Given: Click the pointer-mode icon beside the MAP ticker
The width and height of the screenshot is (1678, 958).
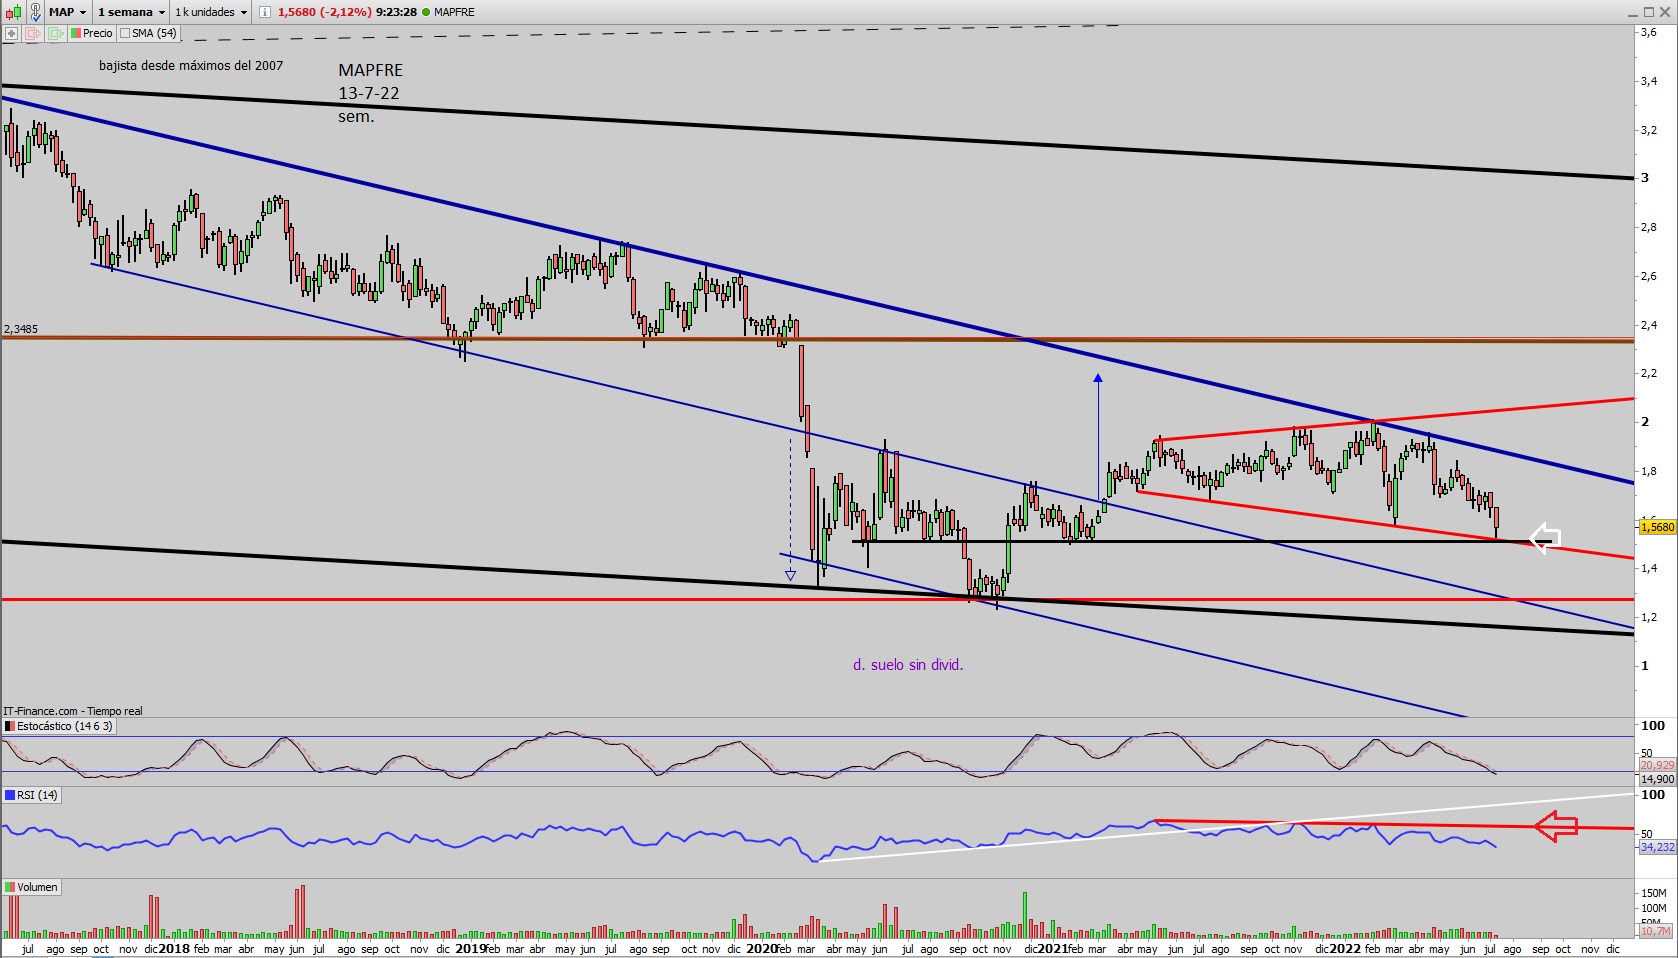Looking at the screenshot, I should tap(35, 12).
